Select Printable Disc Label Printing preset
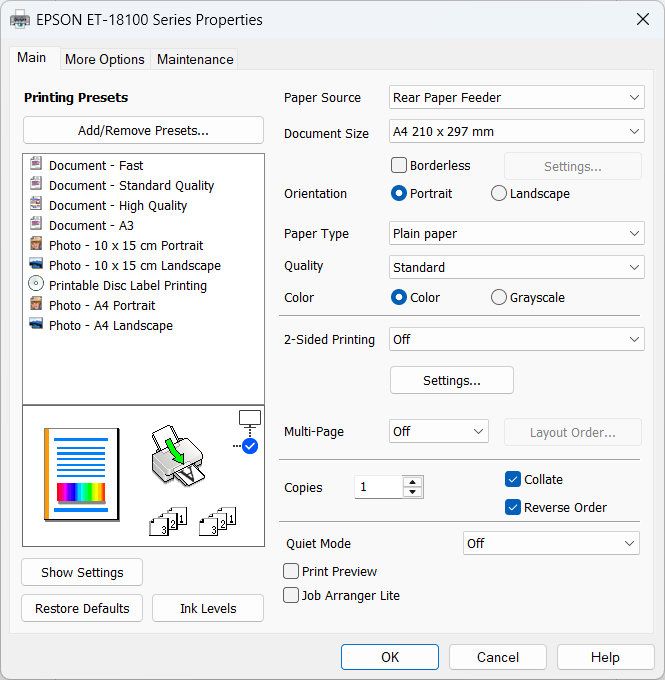 click(128, 285)
